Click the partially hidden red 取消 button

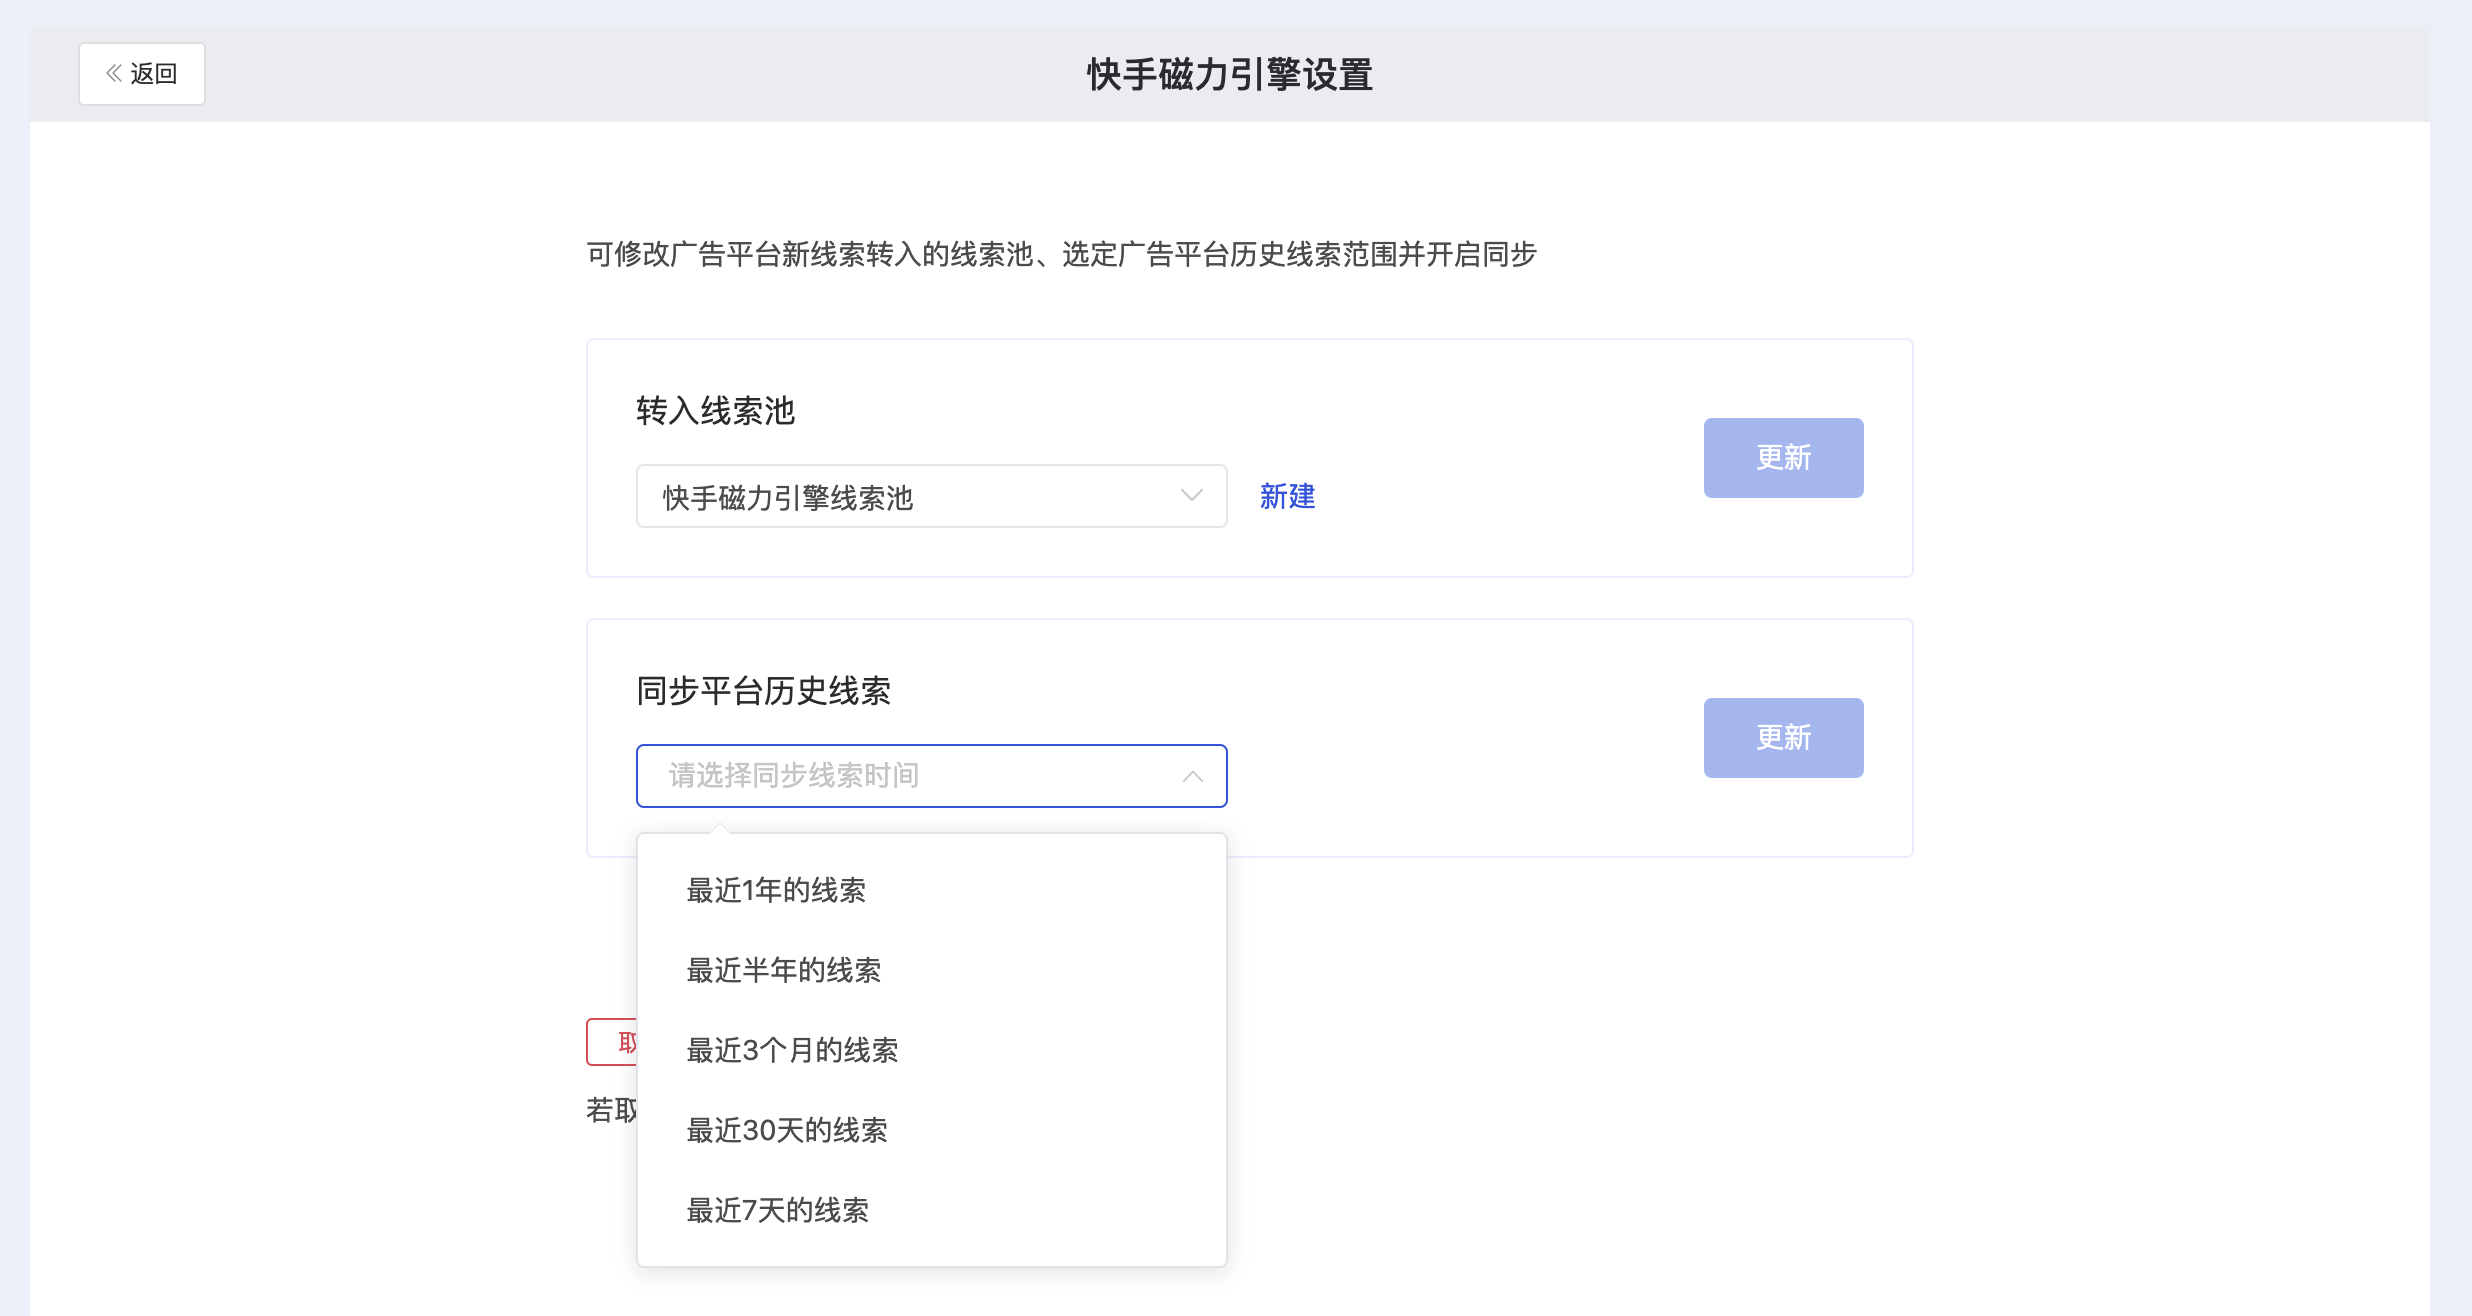(612, 1042)
